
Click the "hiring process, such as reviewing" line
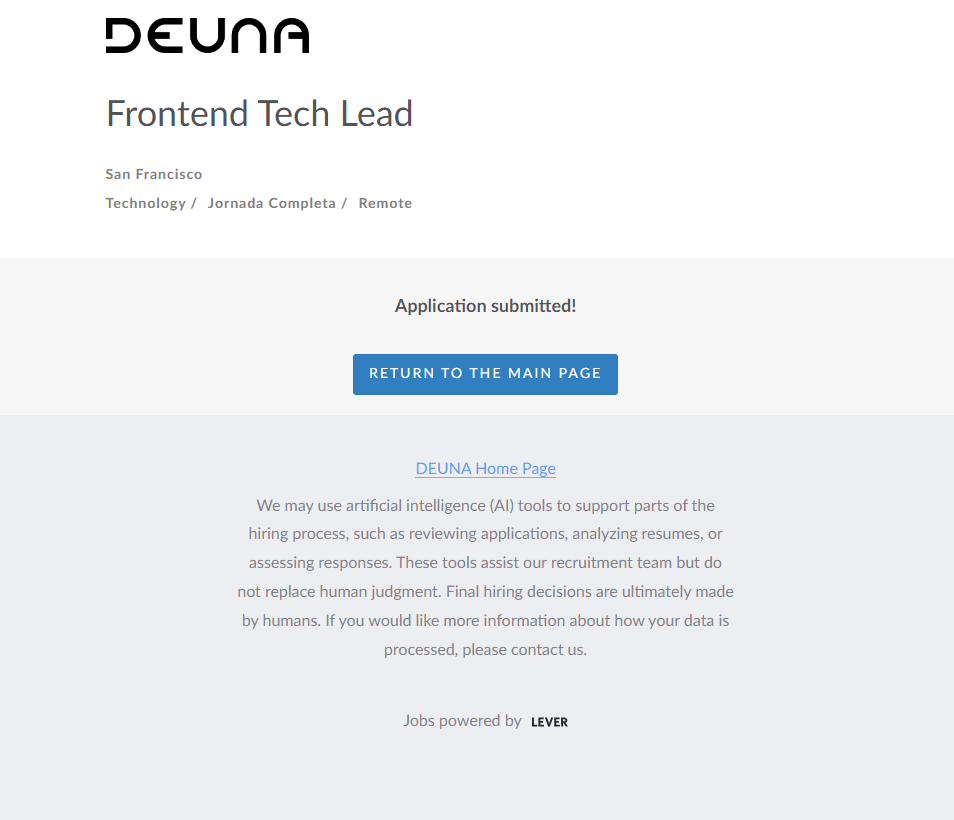[x=485, y=534]
